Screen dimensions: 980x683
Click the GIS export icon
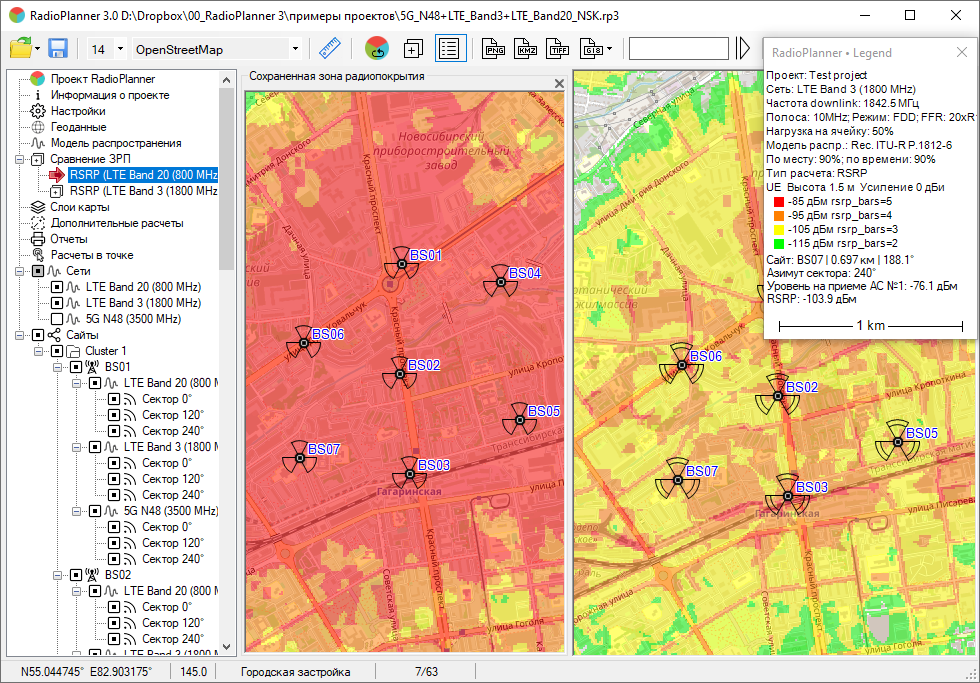tap(591, 48)
